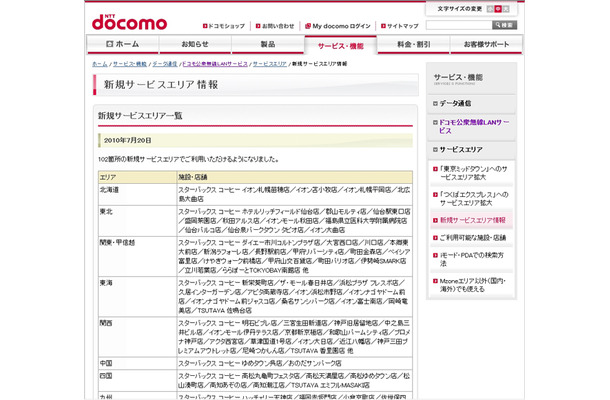
Task: Click the icon before My docomo ログイン
Action: point(308,26)
